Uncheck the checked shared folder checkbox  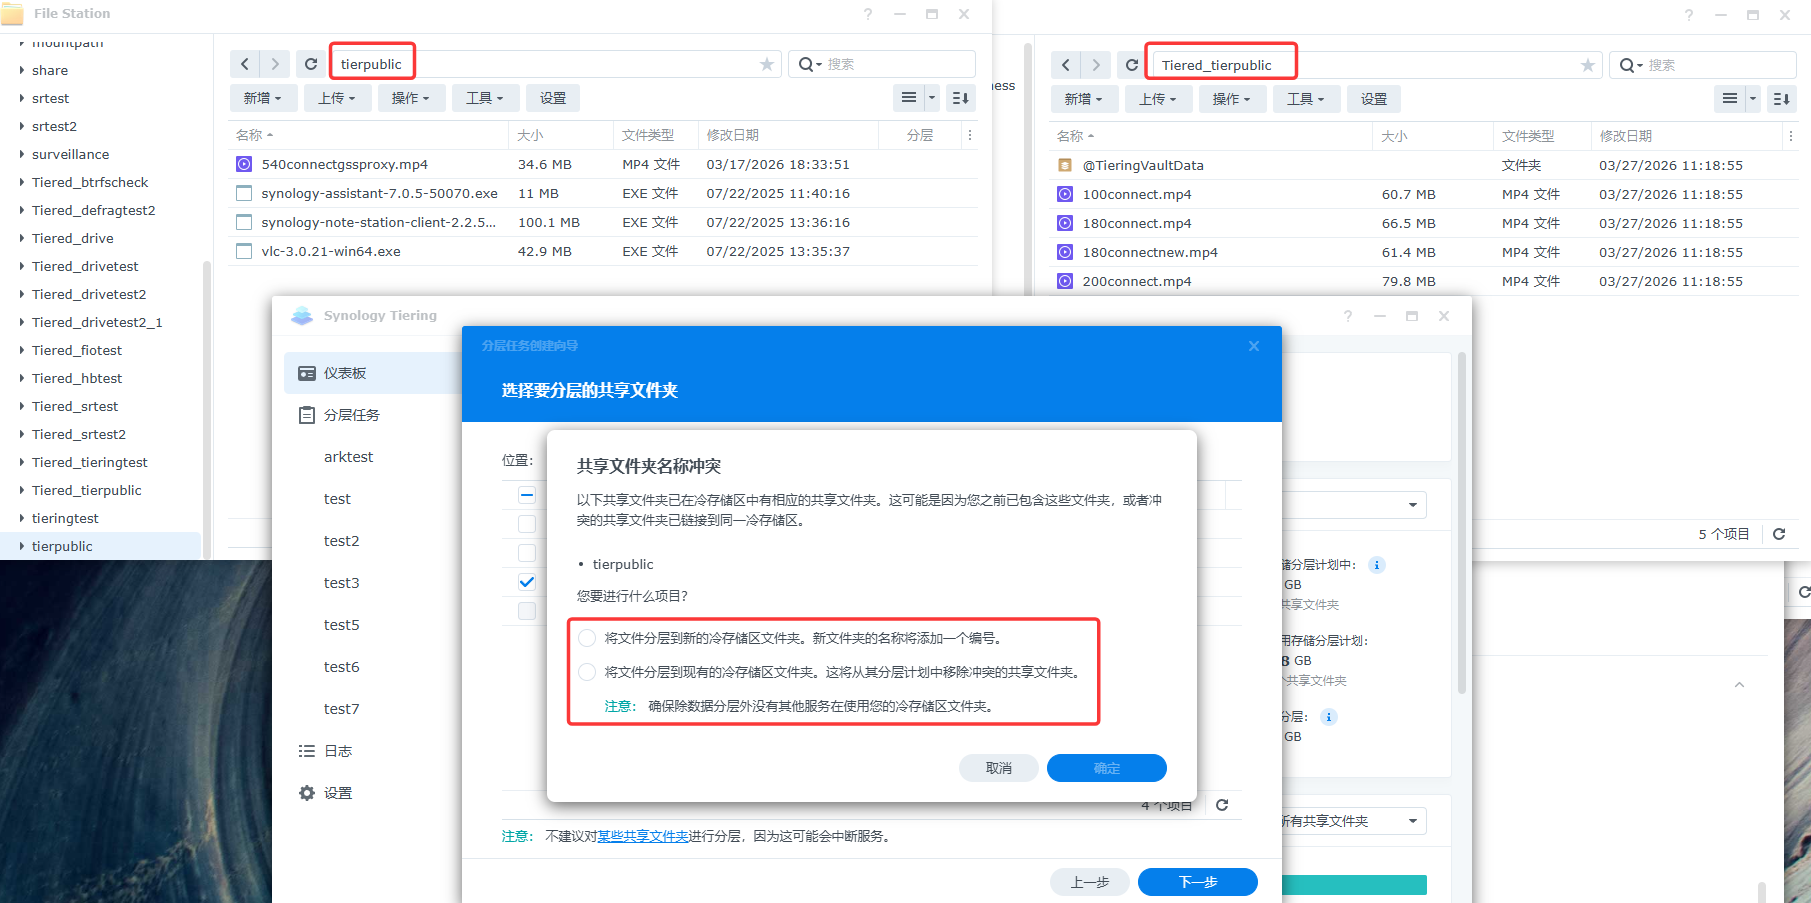[x=527, y=582]
